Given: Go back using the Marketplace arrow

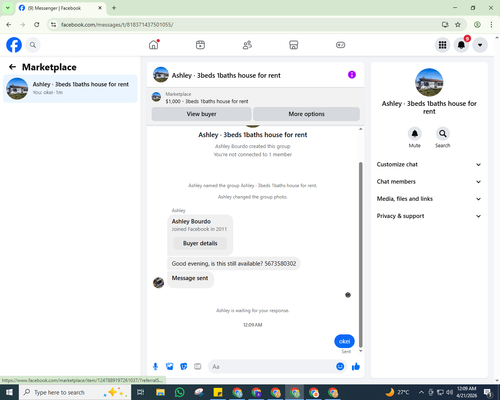Looking at the screenshot, I should (x=13, y=67).
